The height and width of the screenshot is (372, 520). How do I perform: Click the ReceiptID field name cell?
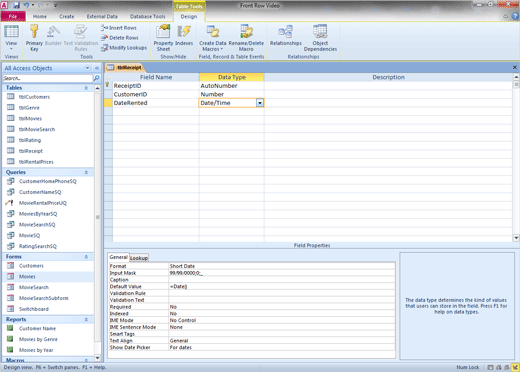pyautogui.click(x=156, y=86)
